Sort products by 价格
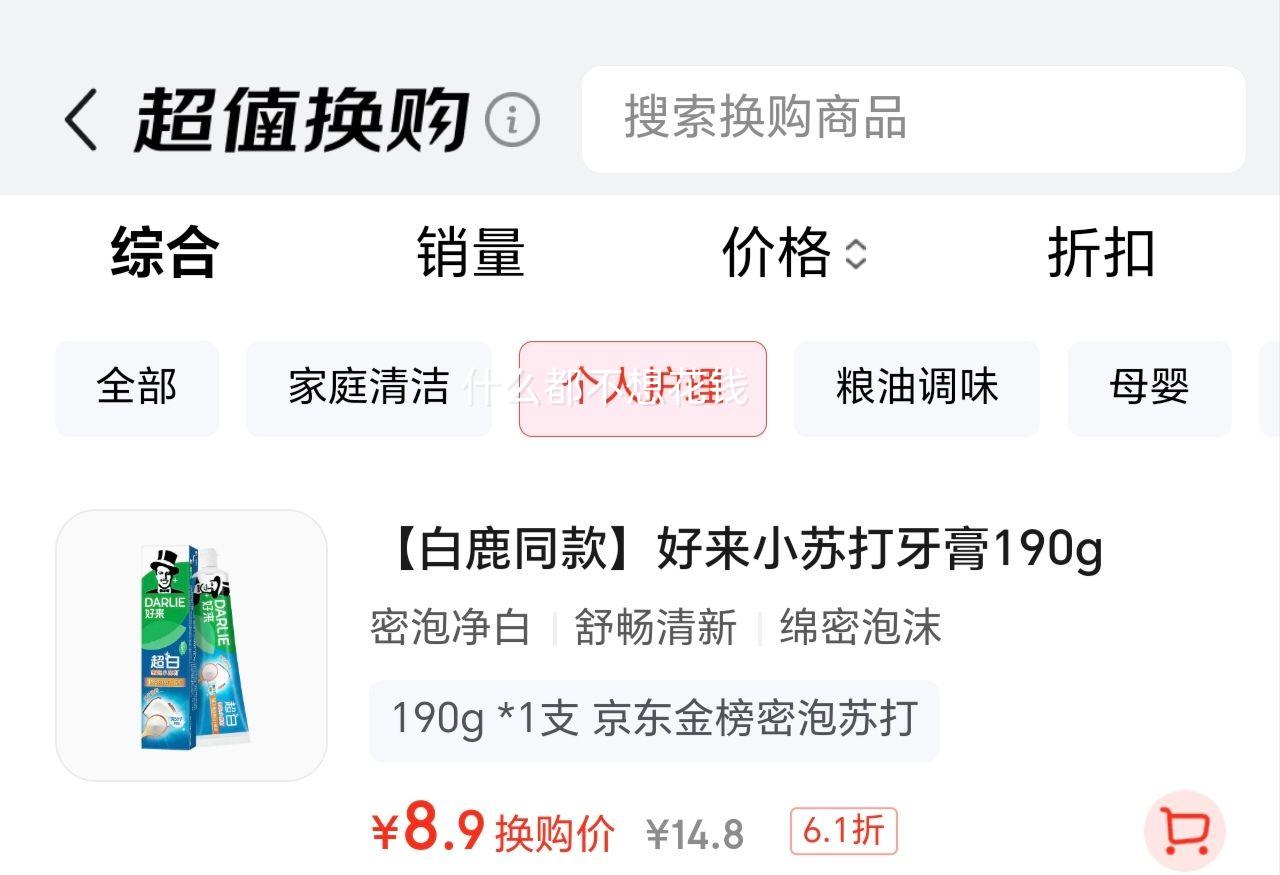Viewport: 1280px width, 875px height. (776, 253)
